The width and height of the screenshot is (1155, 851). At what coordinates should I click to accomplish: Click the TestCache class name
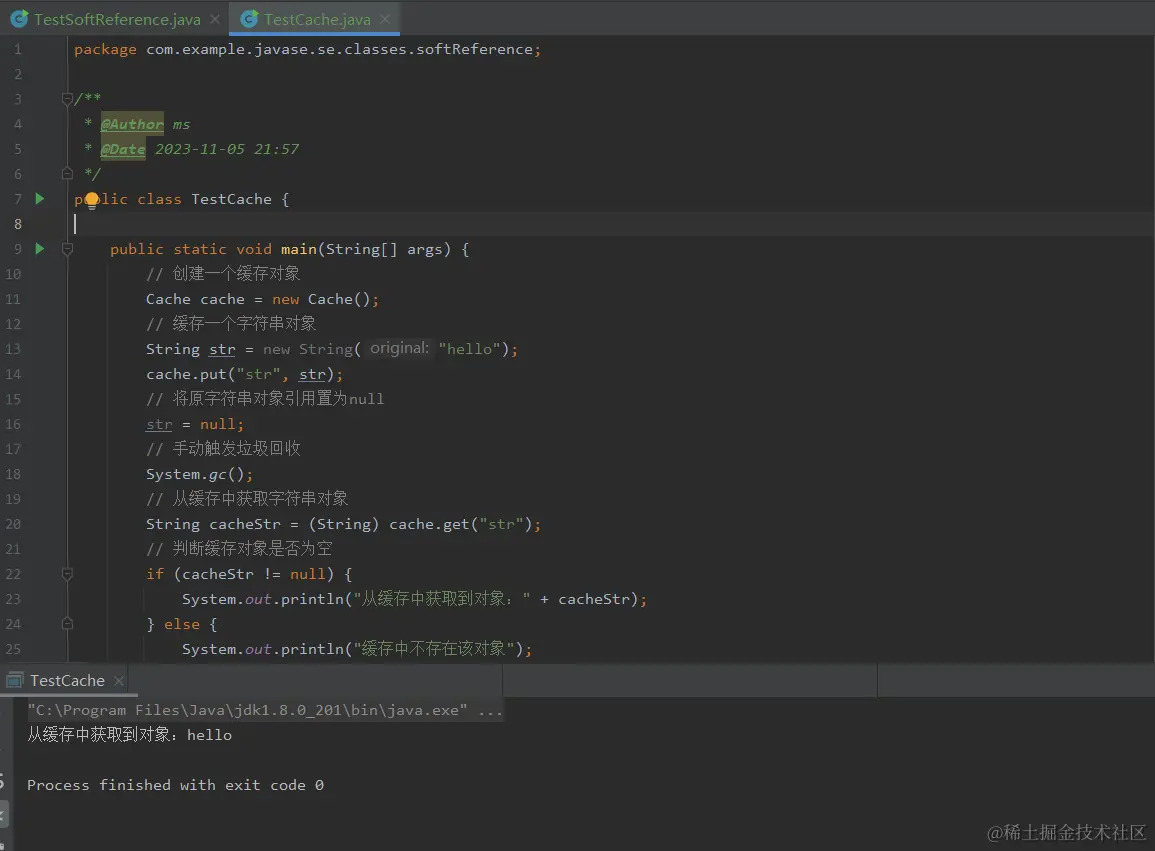231,199
